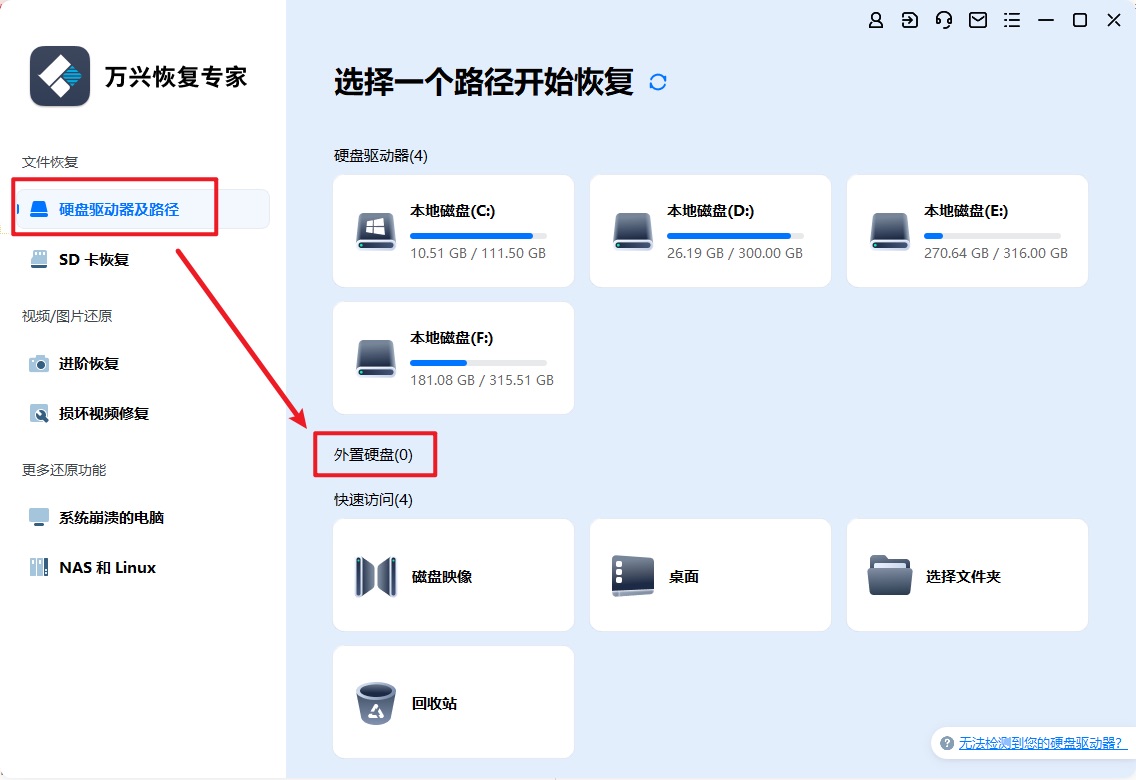Click the E: drive disk icon
The image size is (1136, 780).
pos(890,232)
